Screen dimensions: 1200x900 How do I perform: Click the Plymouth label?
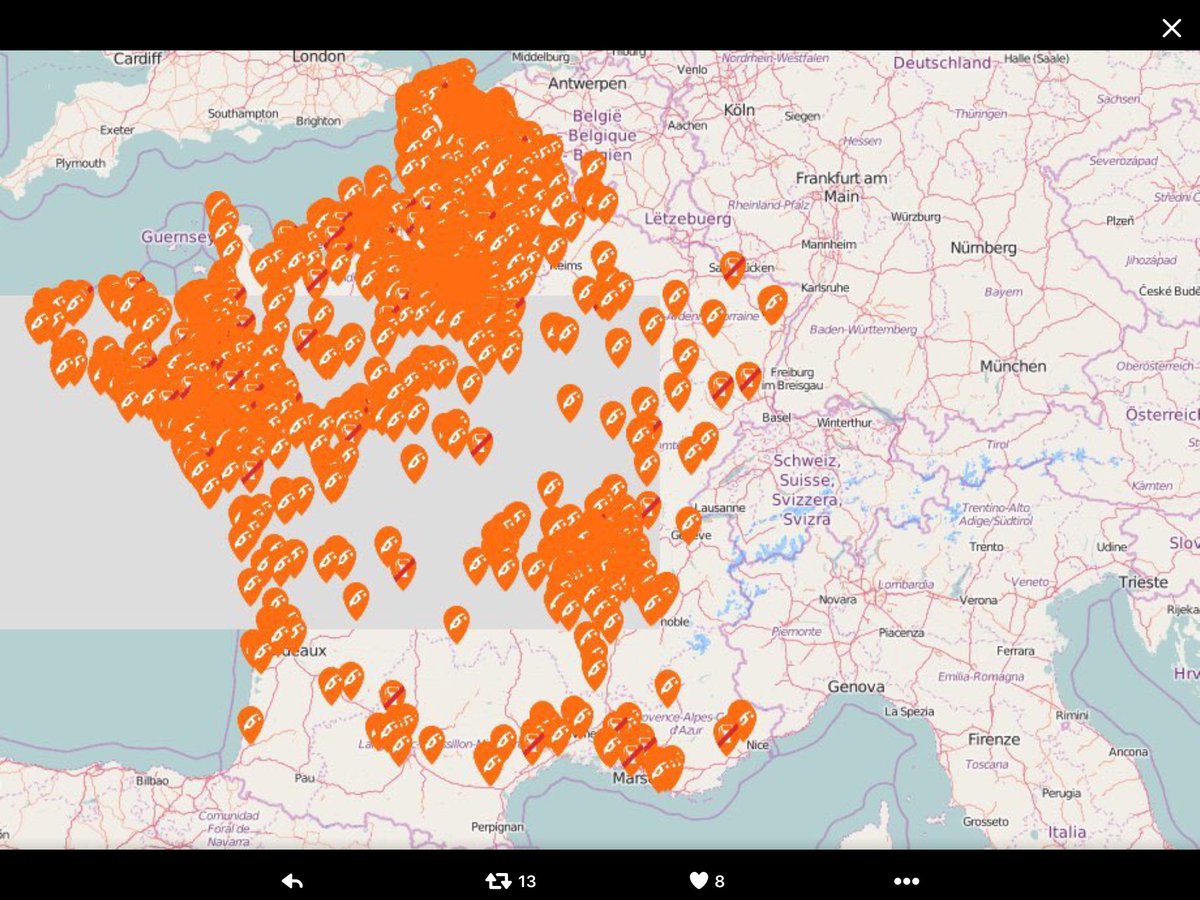pyautogui.click(x=80, y=163)
